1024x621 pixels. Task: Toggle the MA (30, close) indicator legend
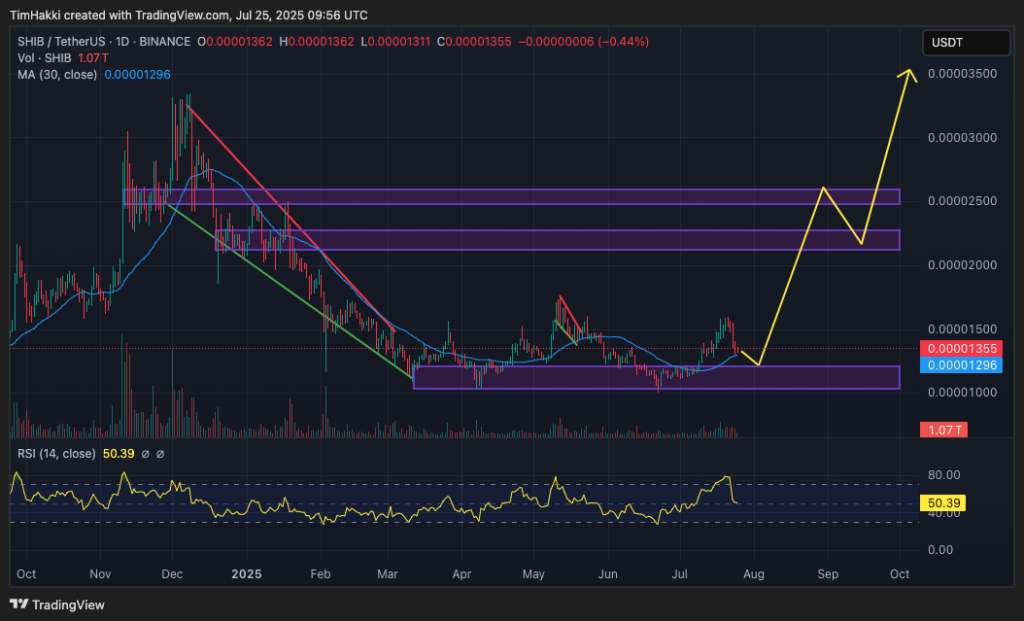(57, 74)
